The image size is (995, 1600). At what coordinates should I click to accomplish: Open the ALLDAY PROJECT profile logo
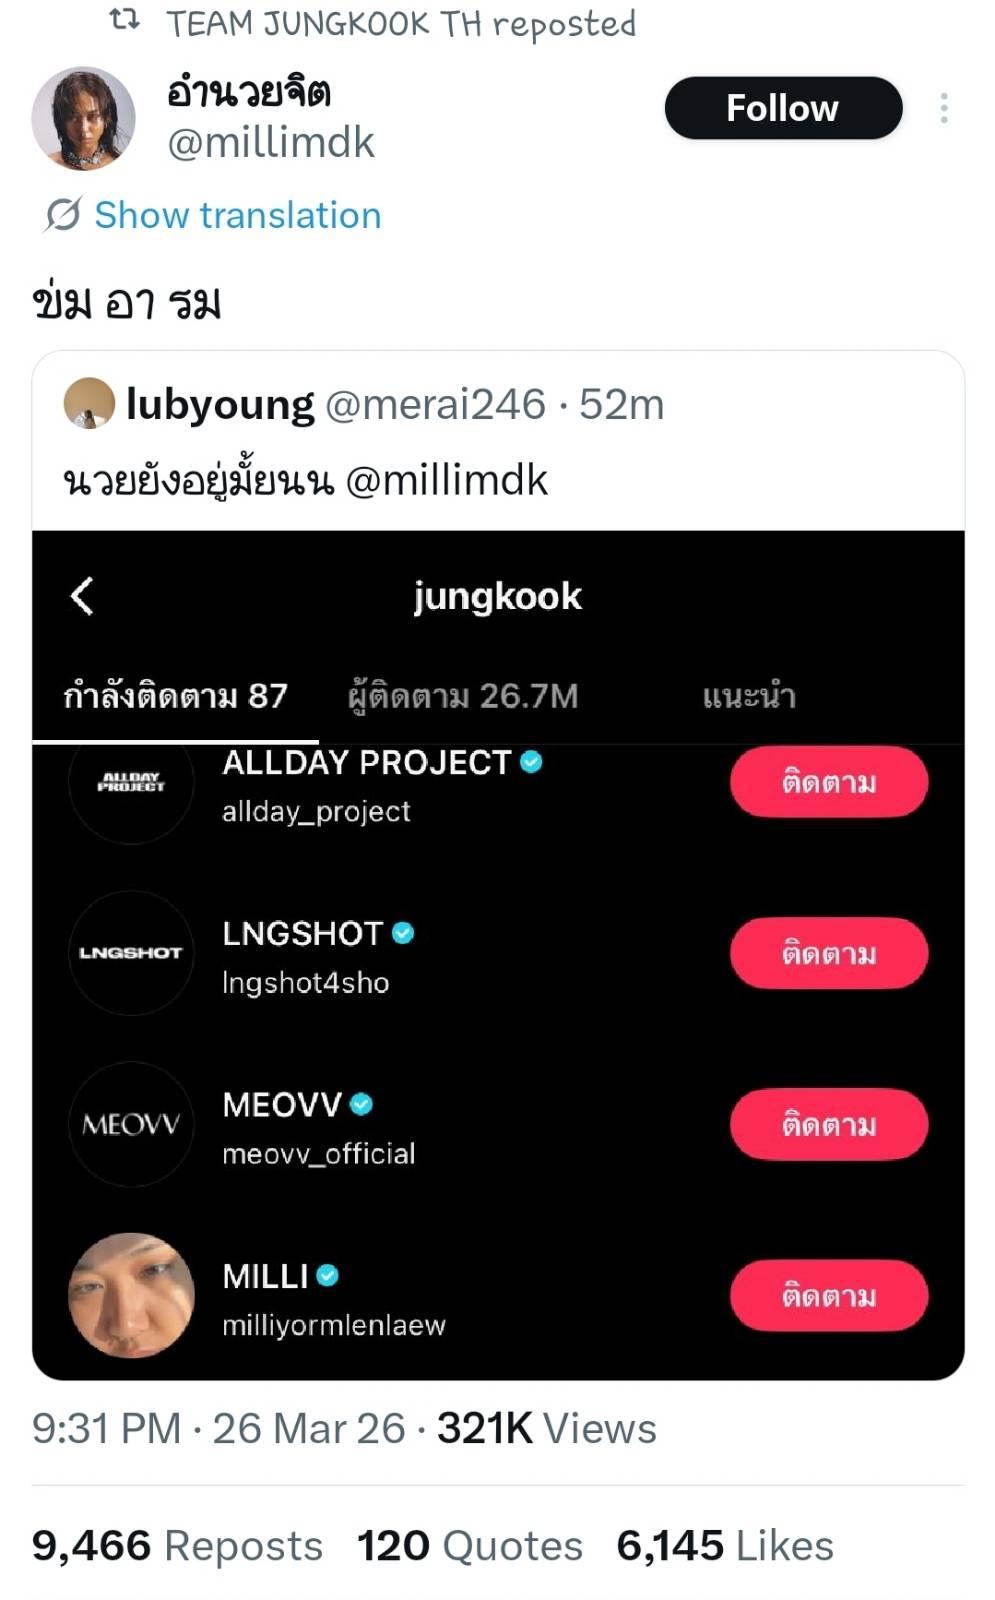tap(131, 783)
